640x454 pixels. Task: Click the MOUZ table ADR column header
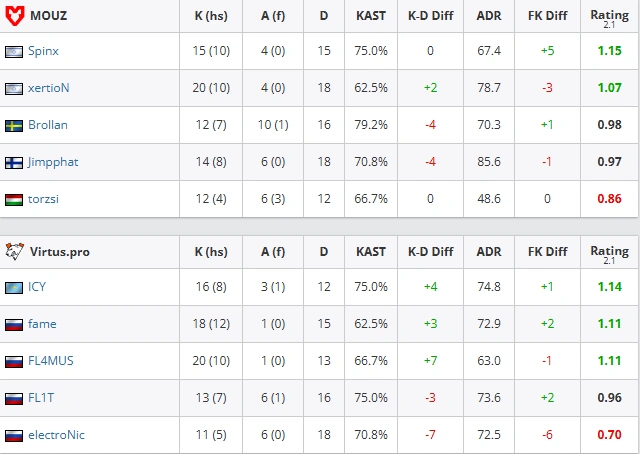pyautogui.click(x=489, y=16)
